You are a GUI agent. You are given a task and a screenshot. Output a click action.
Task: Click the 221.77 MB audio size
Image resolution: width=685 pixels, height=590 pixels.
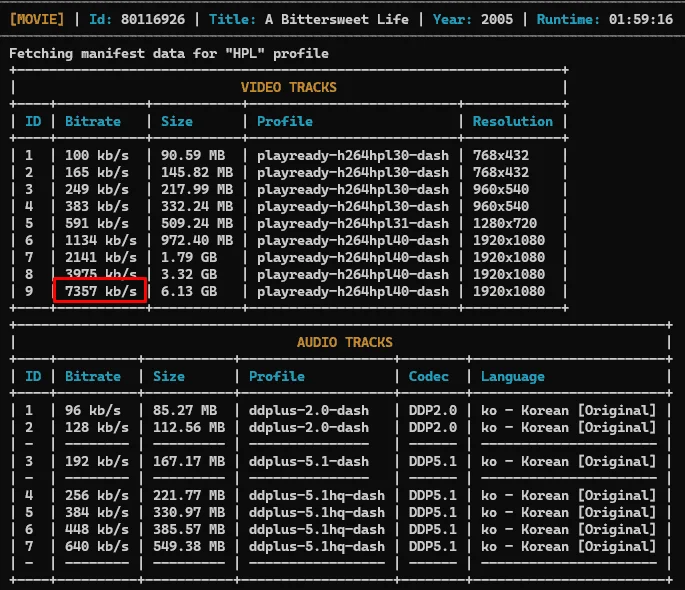point(189,496)
